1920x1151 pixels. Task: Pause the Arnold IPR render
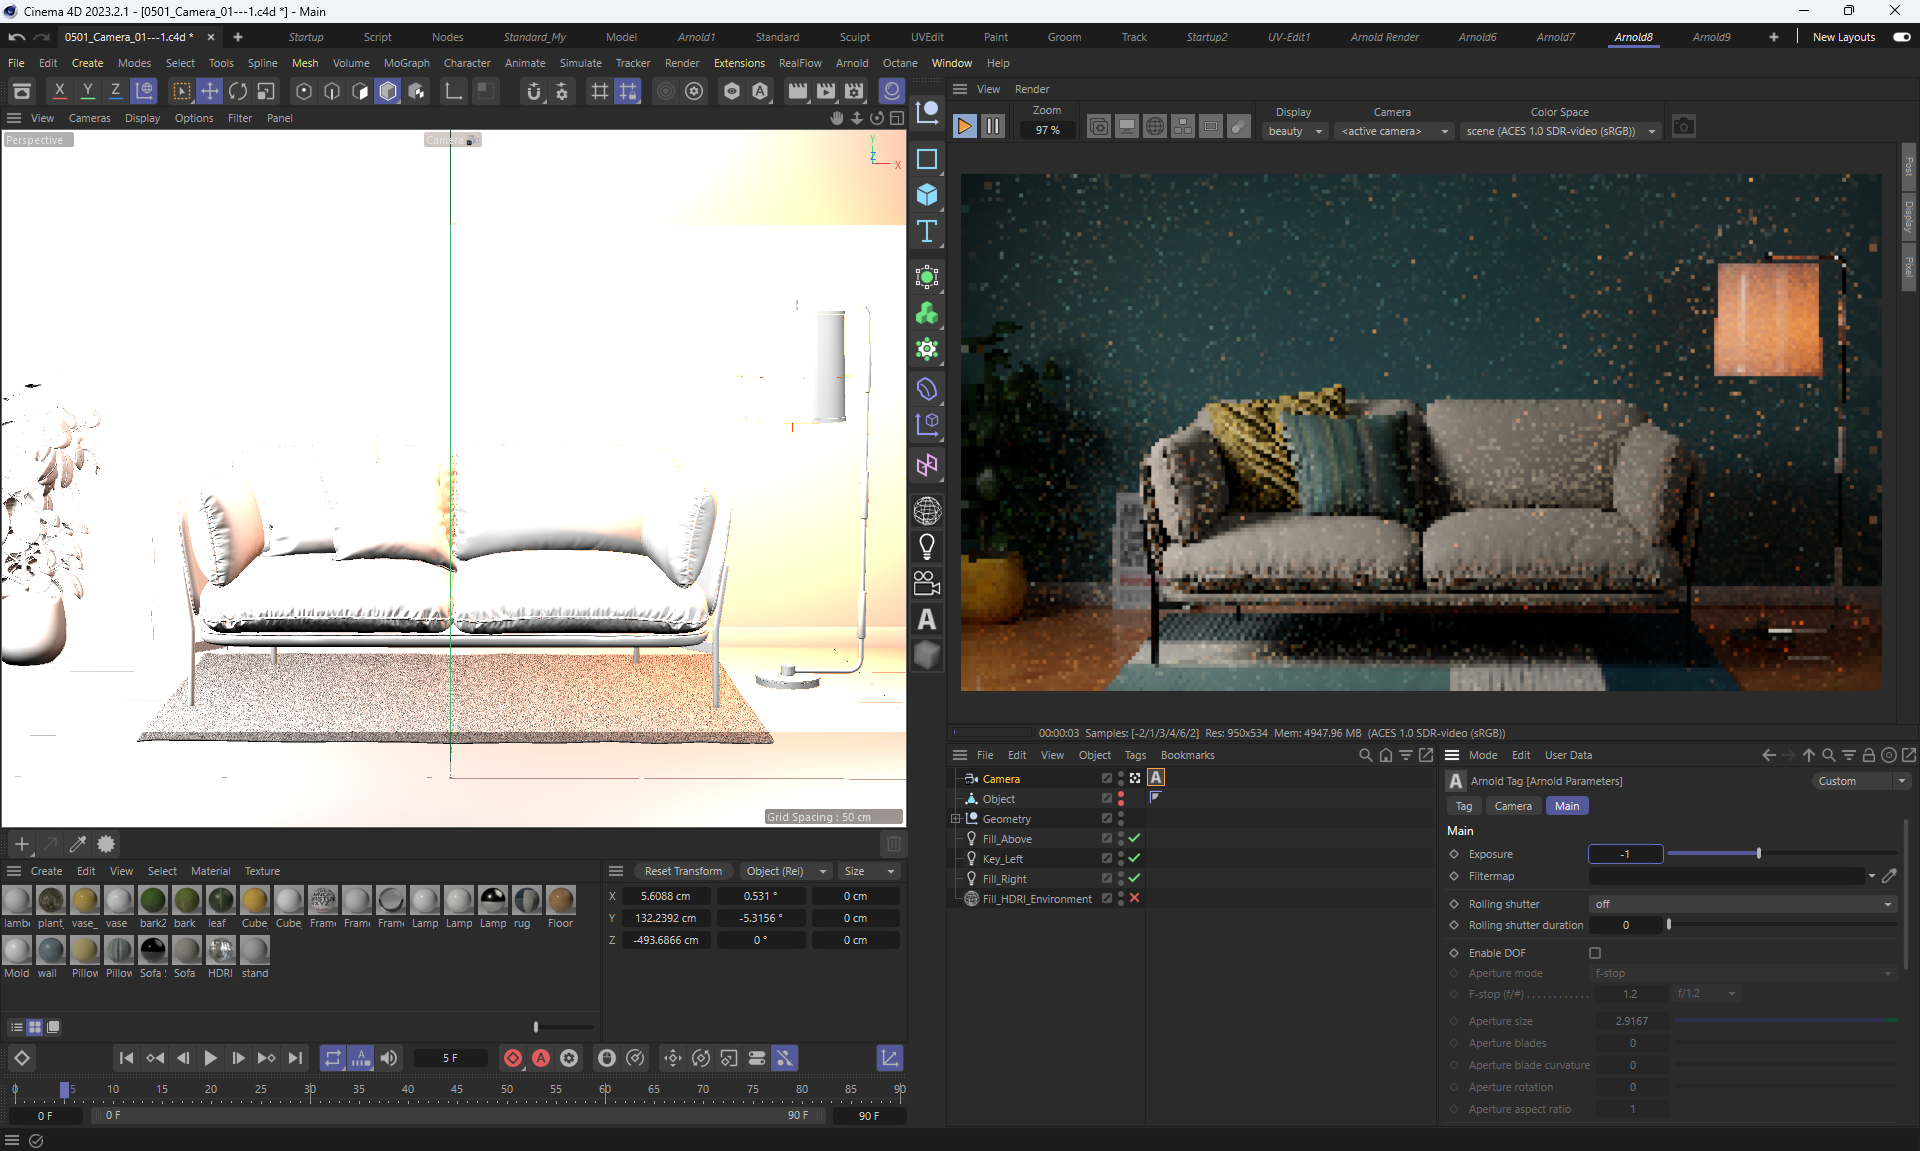993,127
